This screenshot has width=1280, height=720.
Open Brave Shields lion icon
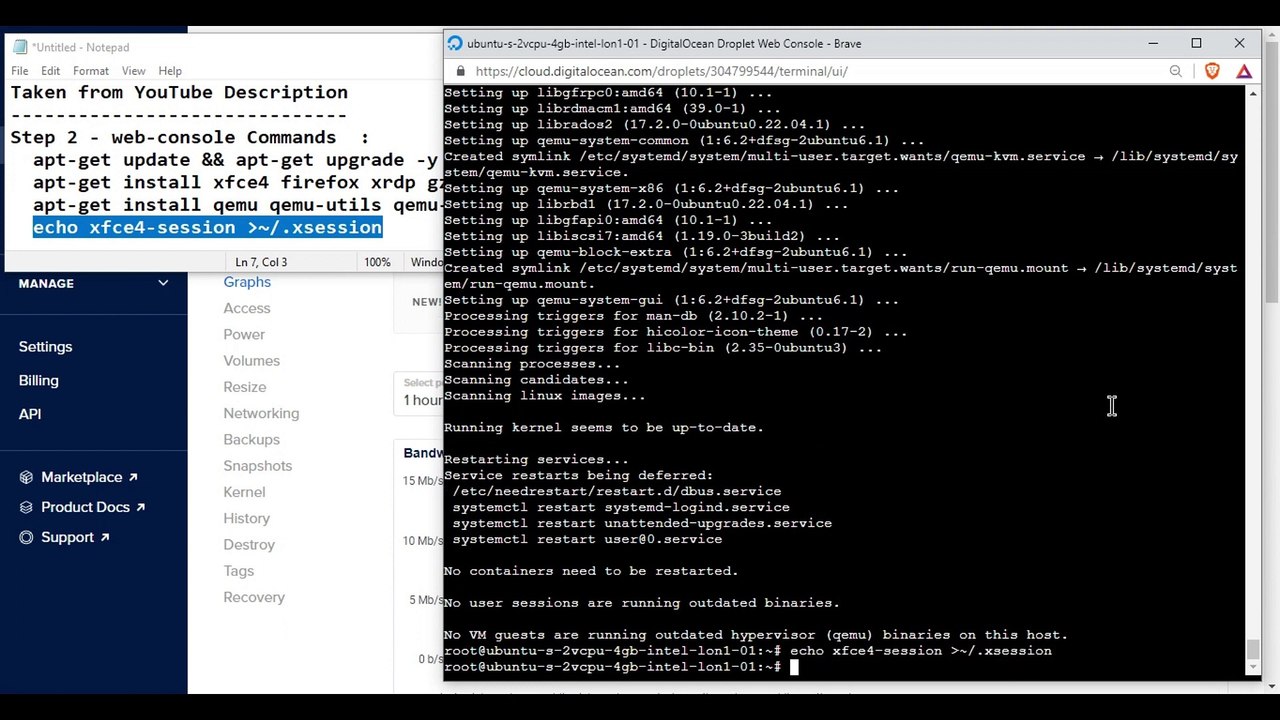pyautogui.click(x=1212, y=71)
